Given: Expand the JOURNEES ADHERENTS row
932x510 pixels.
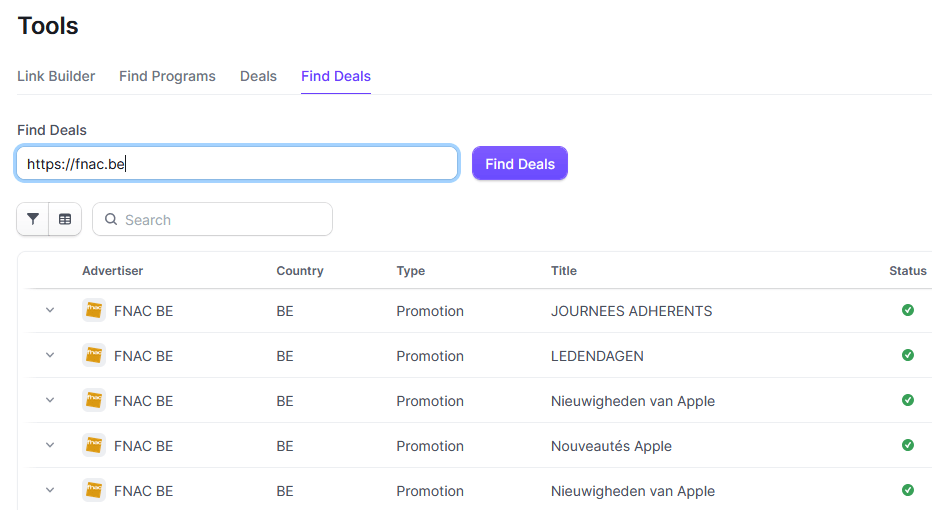Looking at the screenshot, I should pyautogui.click(x=50, y=311).
